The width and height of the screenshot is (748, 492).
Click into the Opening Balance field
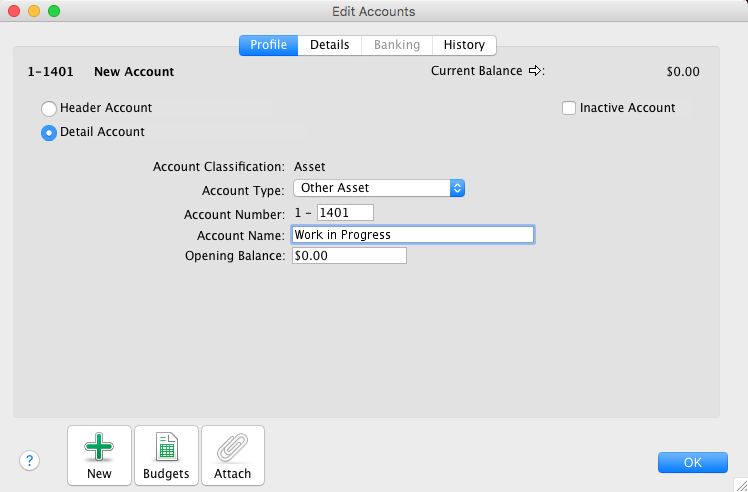tap(348, 256)
